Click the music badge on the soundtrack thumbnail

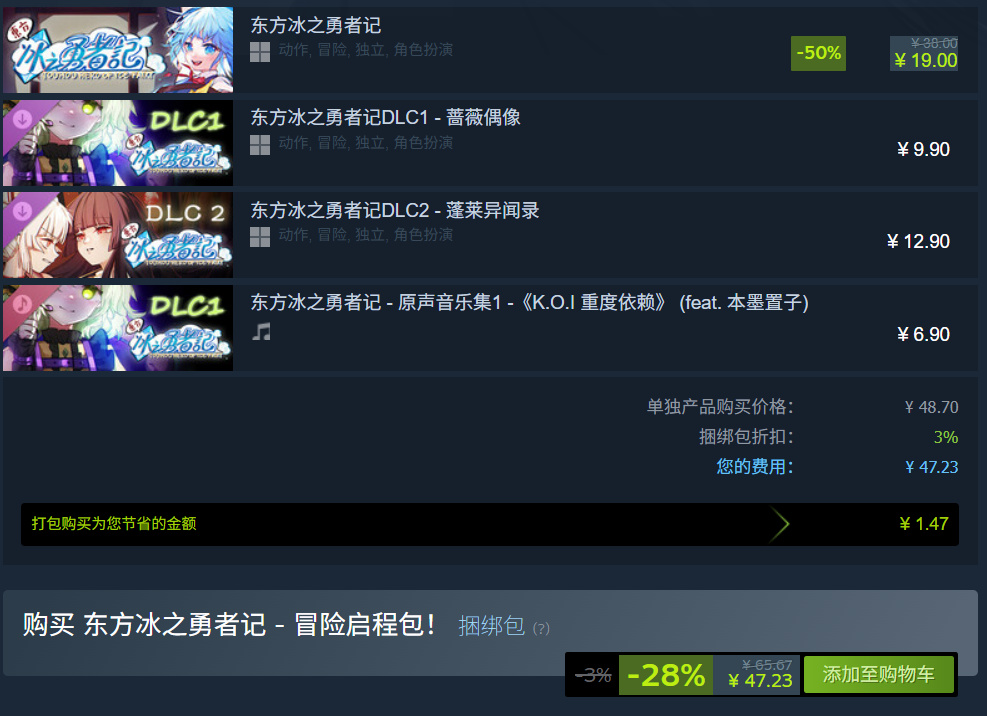[23, 304]
